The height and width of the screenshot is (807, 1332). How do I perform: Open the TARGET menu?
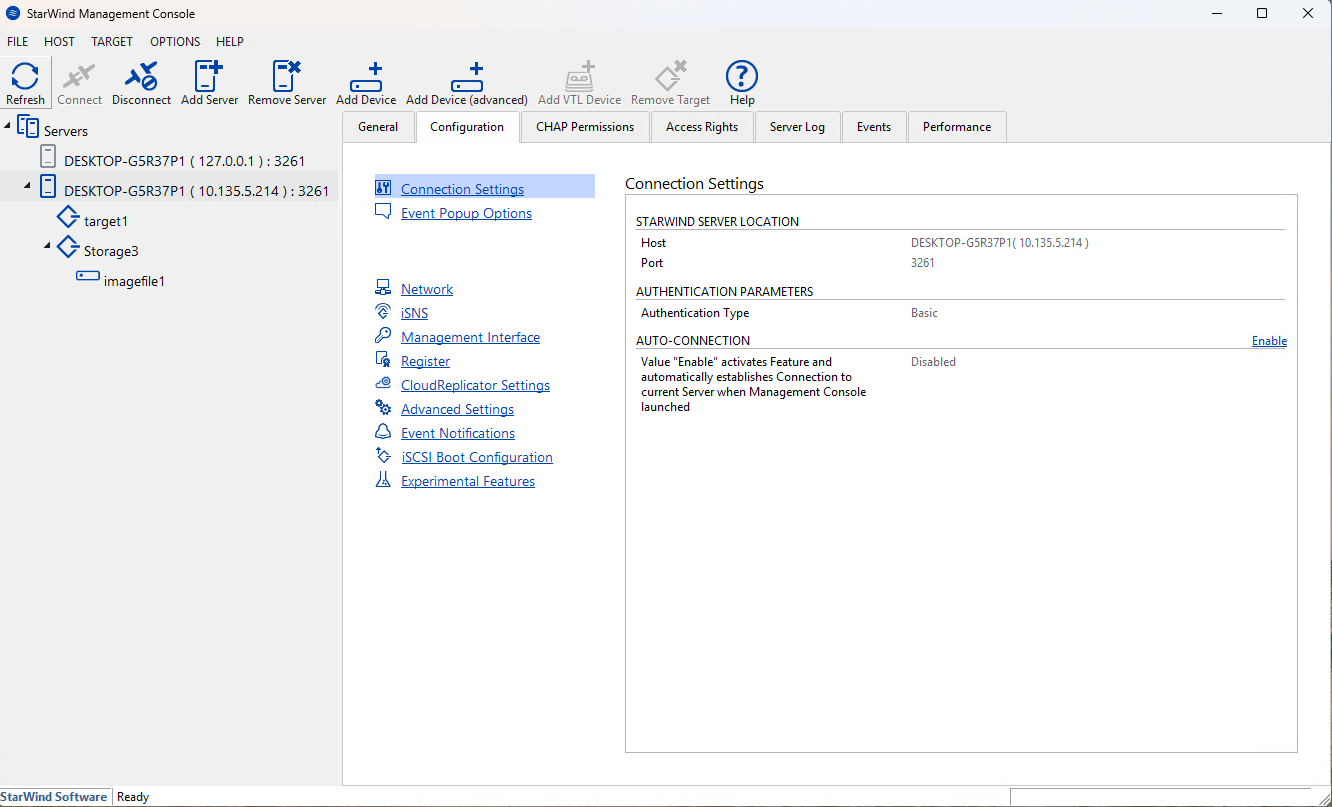pyautogui.click(x=112, y=42)
